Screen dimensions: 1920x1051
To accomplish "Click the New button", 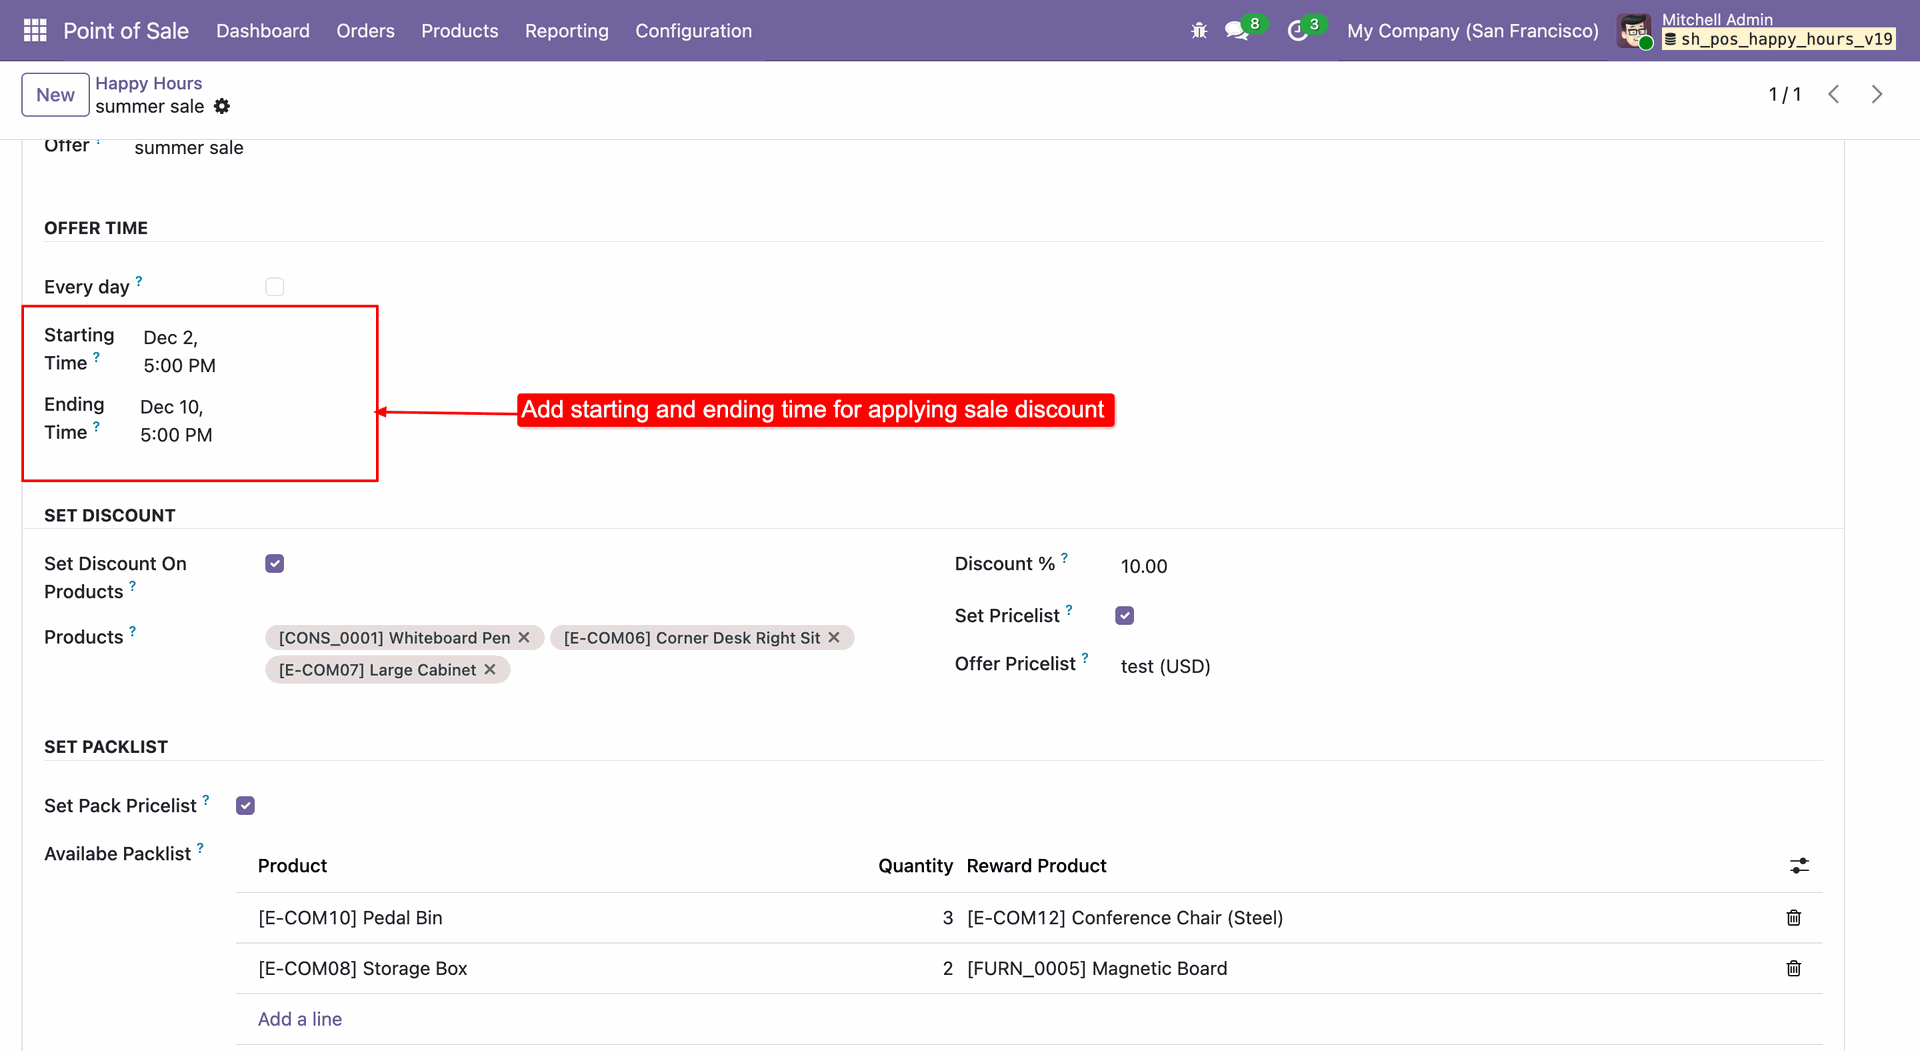I will [55, 95].
